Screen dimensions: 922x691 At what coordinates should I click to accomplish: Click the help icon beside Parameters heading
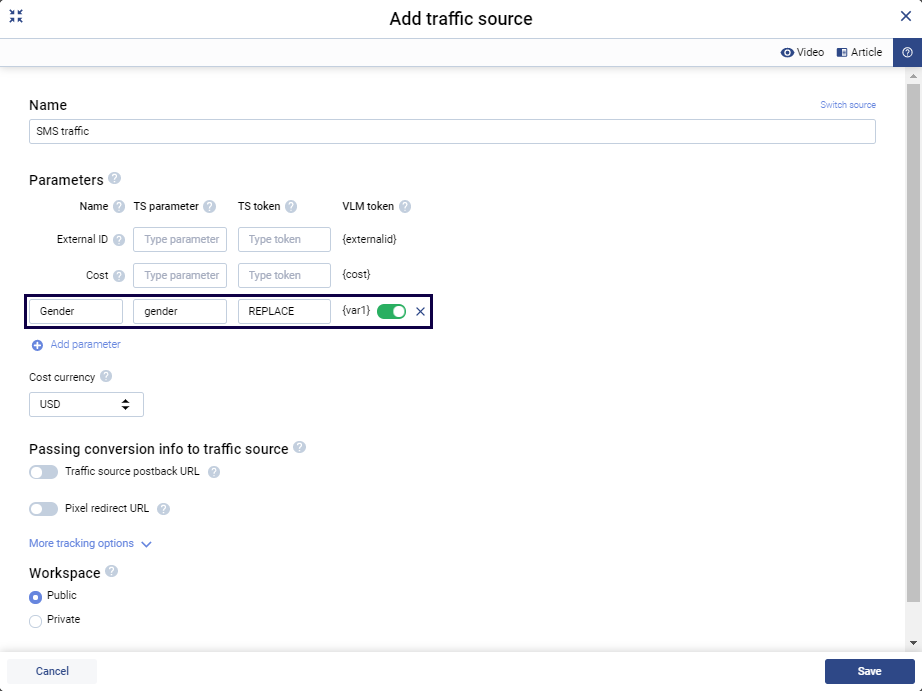coord(114,179)
